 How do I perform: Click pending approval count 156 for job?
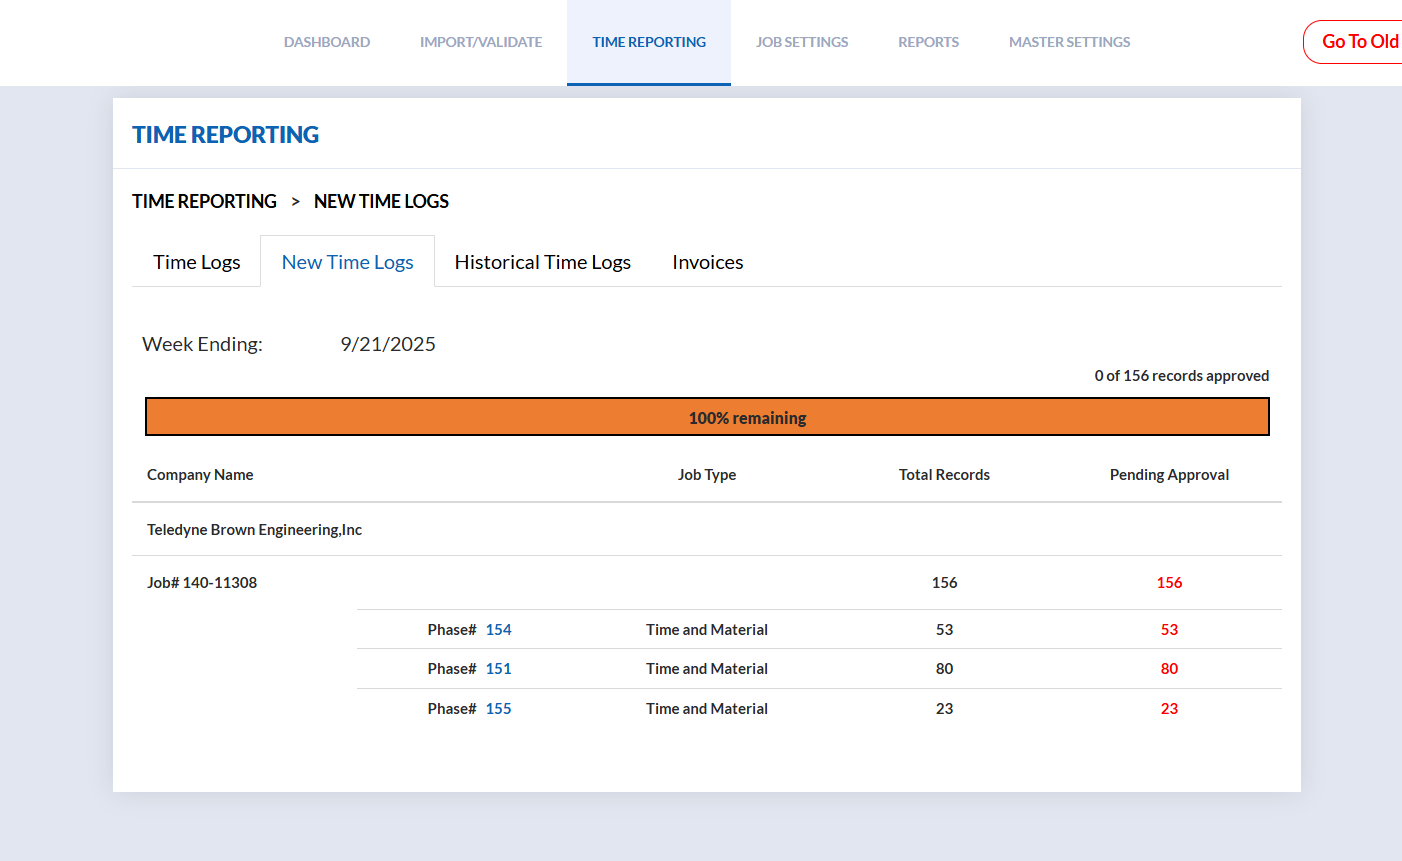(1169, 583)
